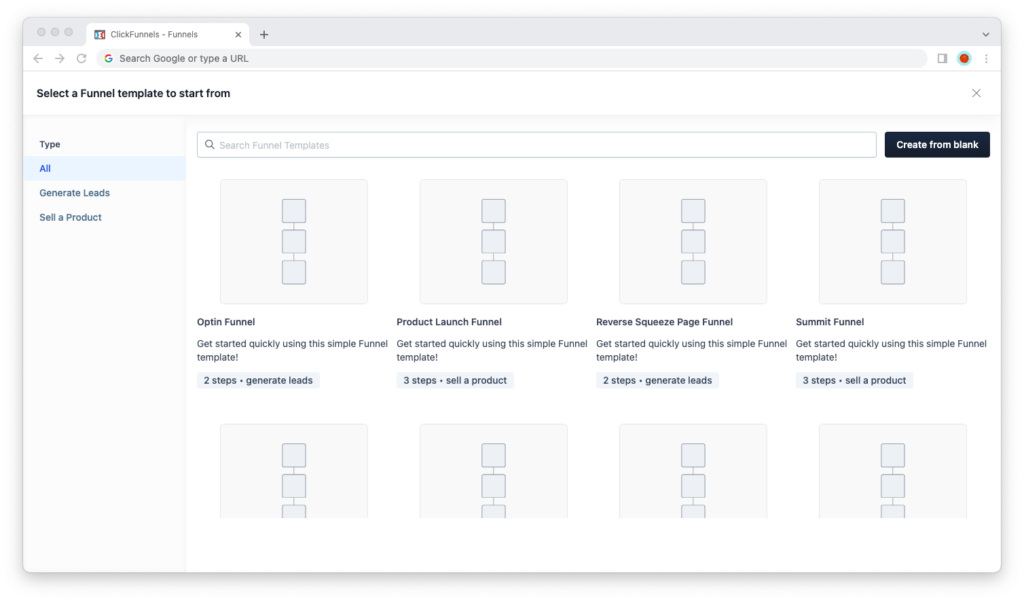Close the funnel template dialog
This screenshot has height=601, width=1024.
976,93
